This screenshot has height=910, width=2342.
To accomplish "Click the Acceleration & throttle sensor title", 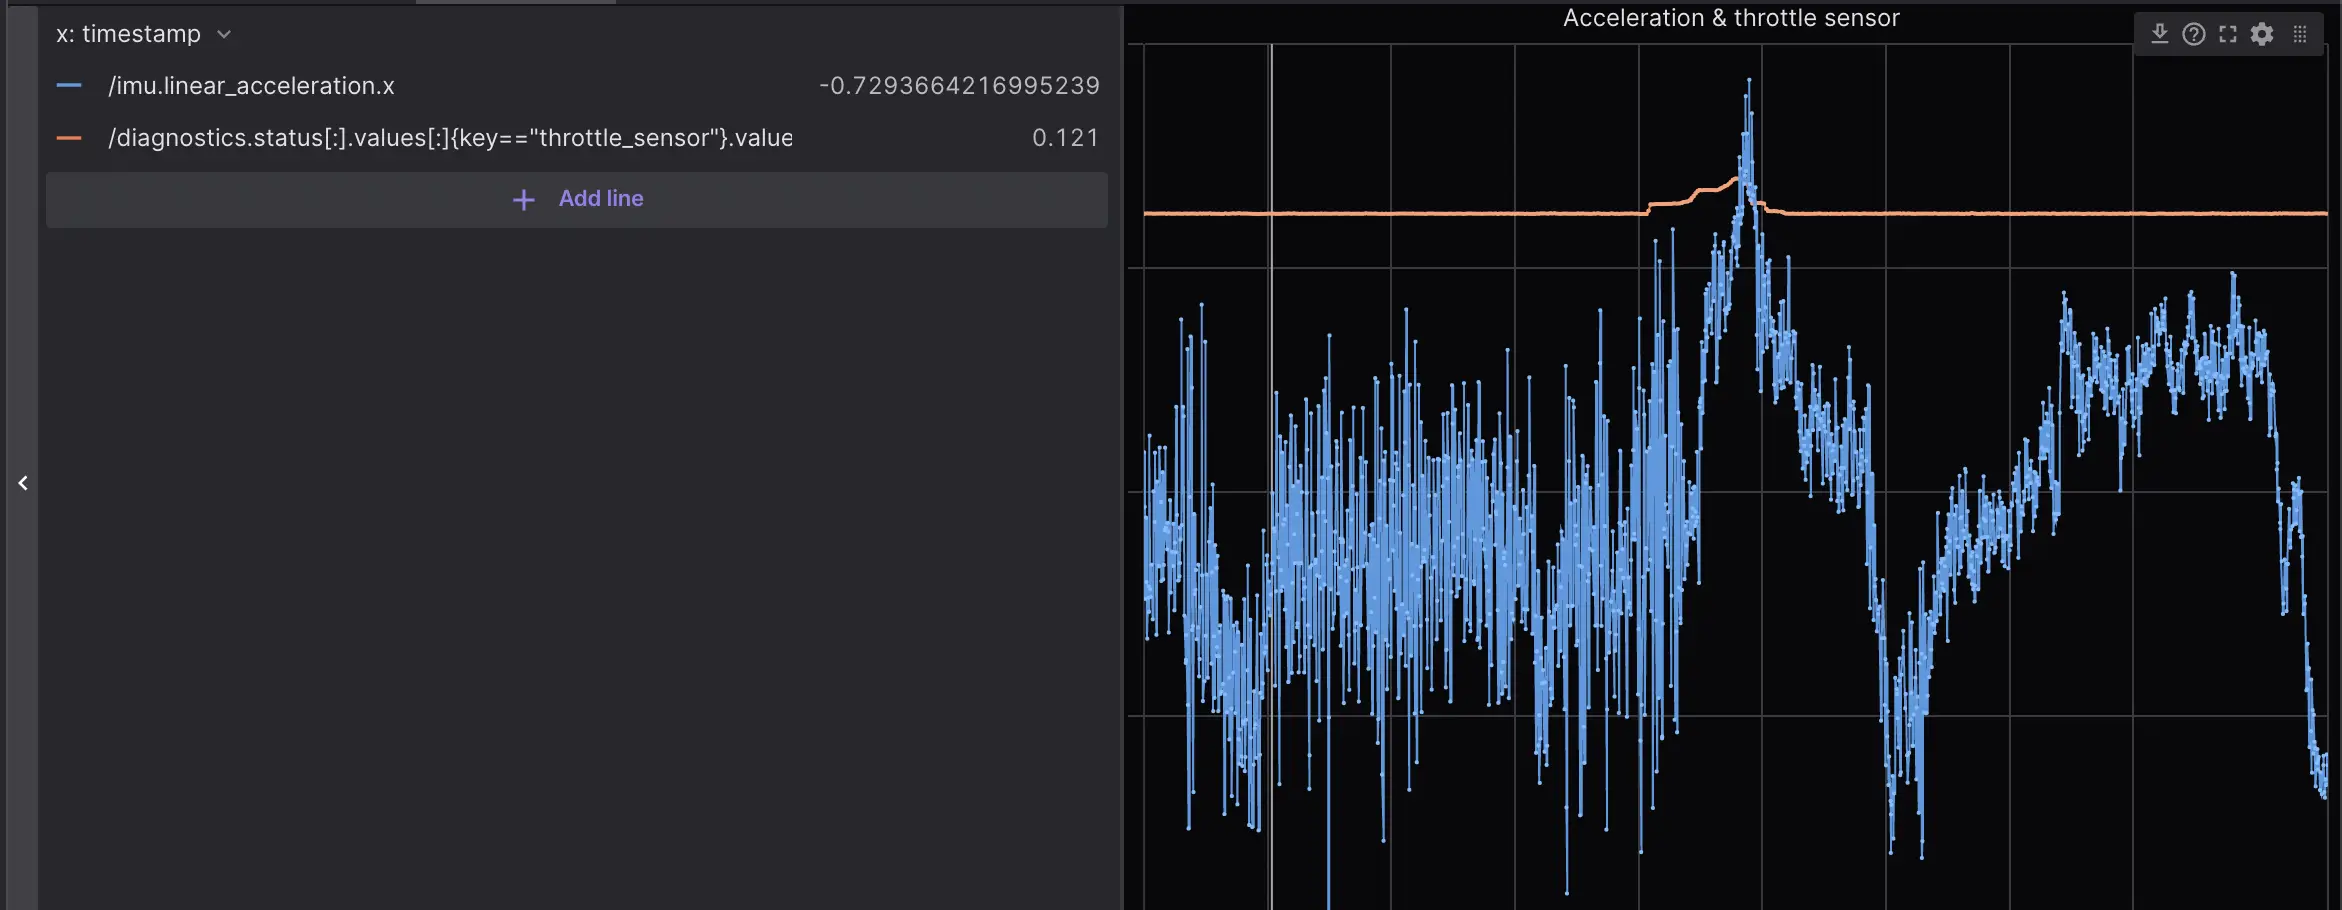I will 1730,18.
